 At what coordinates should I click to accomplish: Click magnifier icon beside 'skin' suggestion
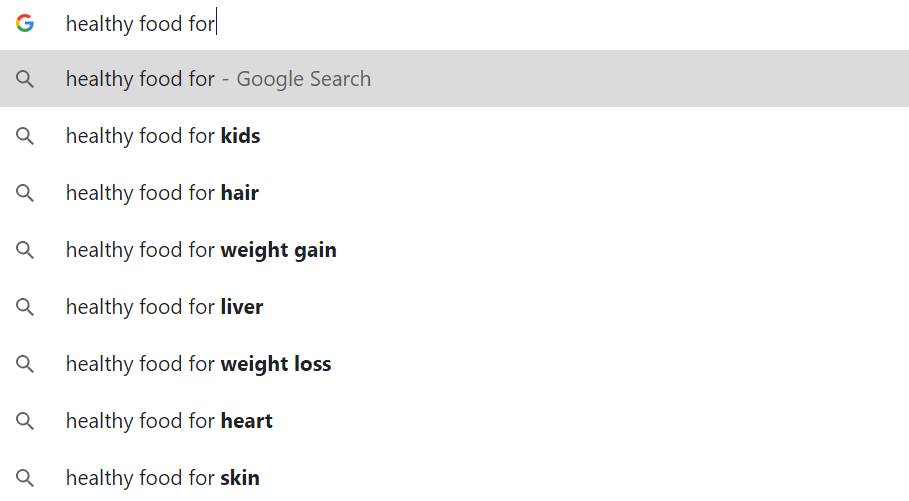(x=25, y=478)
